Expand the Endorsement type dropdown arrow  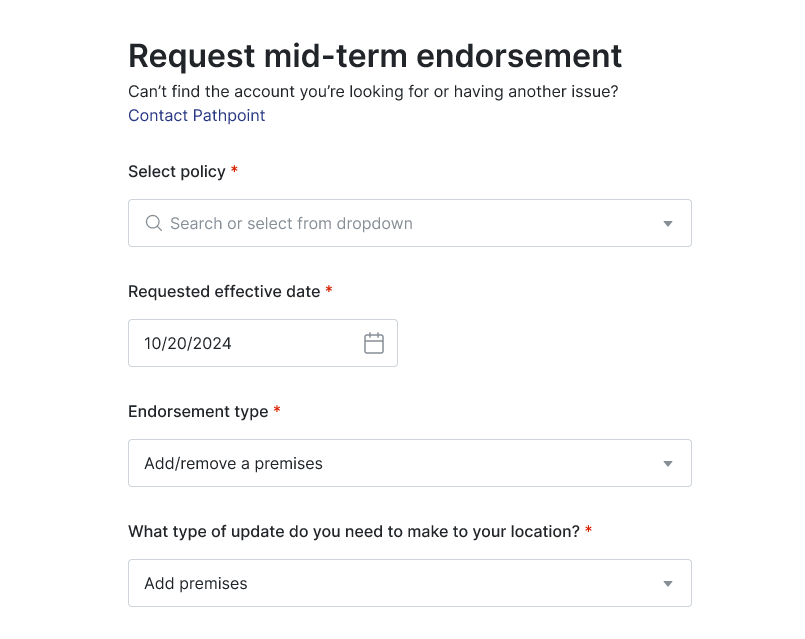pyautogui.click(x=668, y=464)
